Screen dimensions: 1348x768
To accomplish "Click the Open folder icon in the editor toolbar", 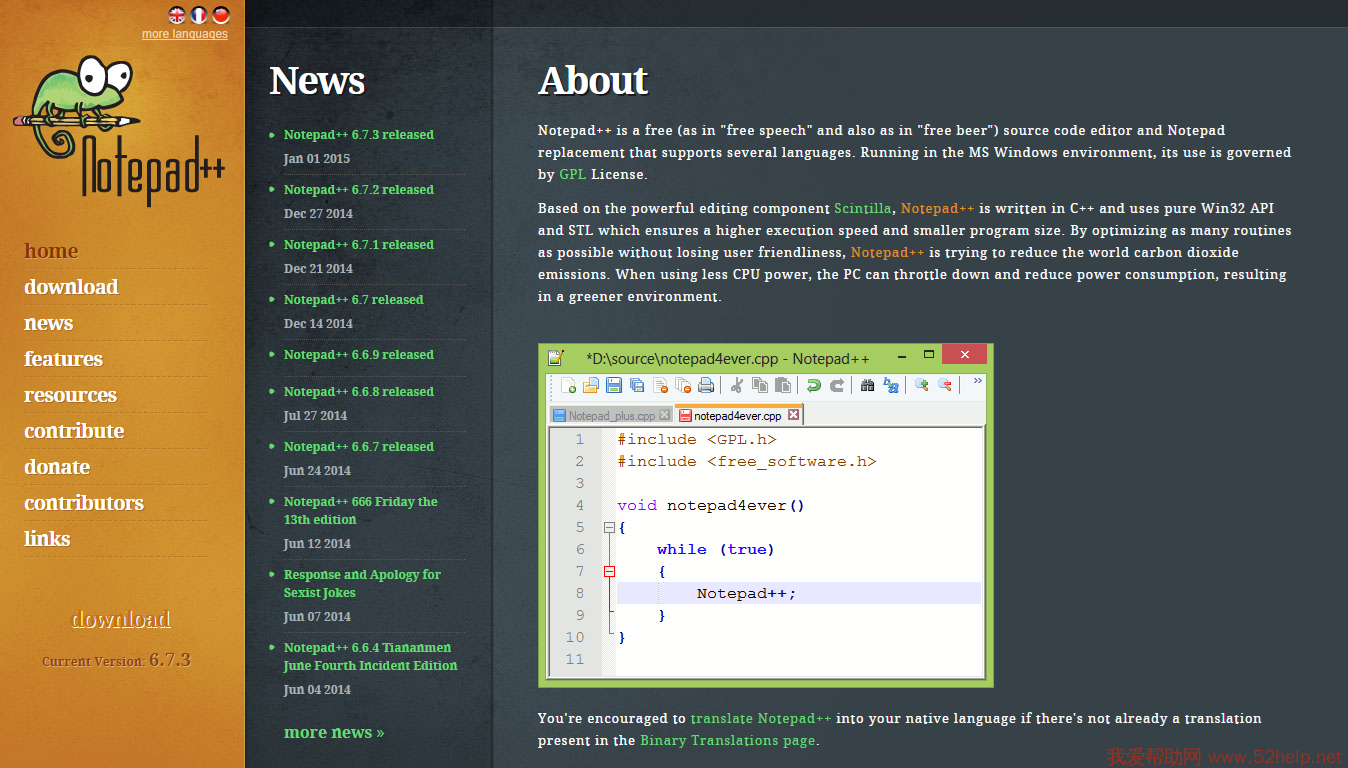I will tap(590, 386).
